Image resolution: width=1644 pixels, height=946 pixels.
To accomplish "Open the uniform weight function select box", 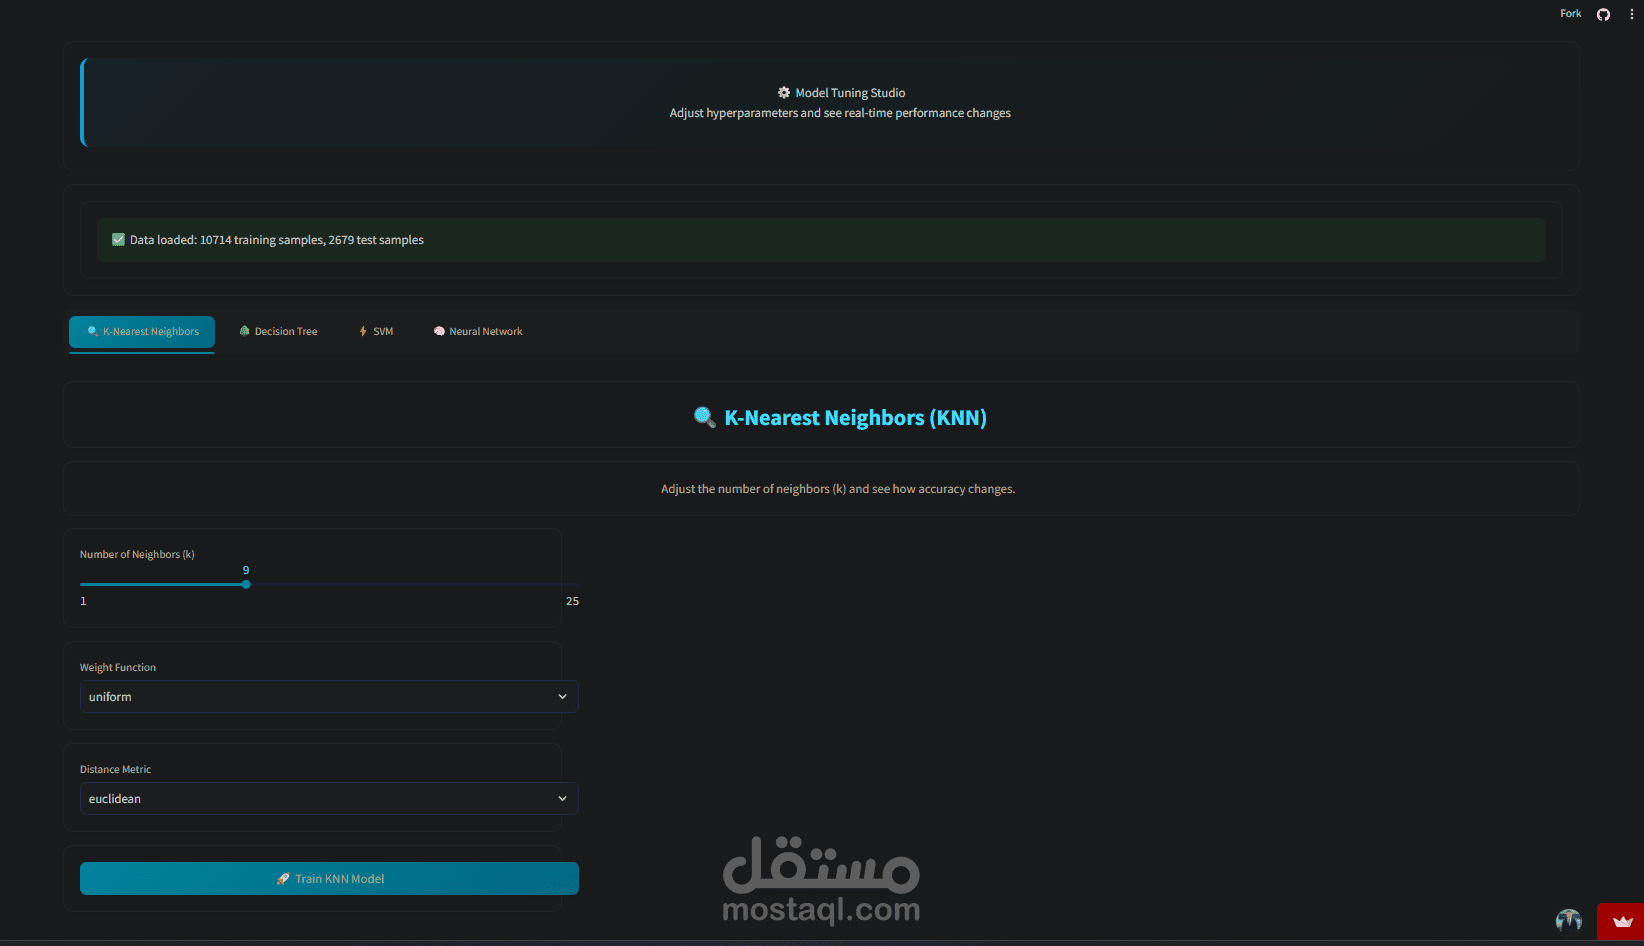I will (329, 697).
